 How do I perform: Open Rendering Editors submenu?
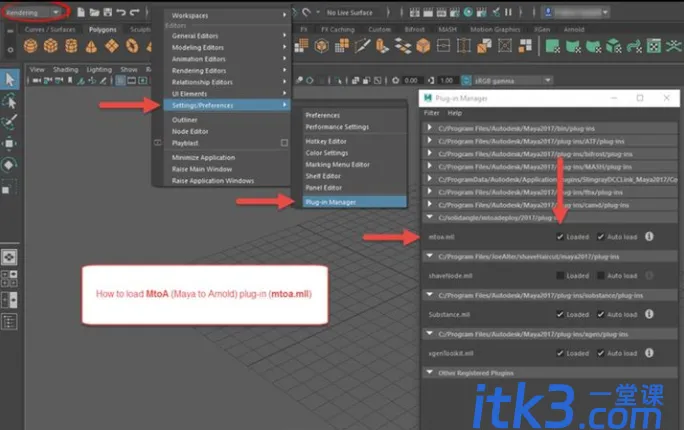click(x=227, y=70)
